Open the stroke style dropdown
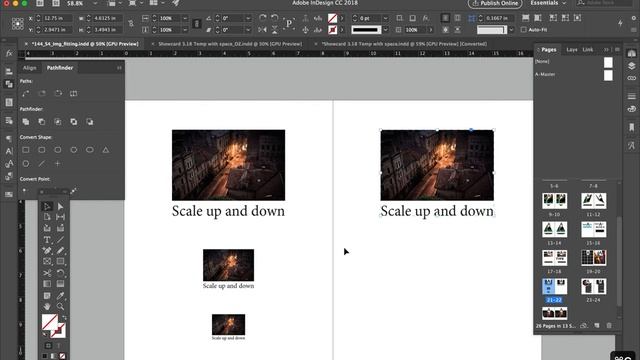640x360 pixels. coord(385,30)
